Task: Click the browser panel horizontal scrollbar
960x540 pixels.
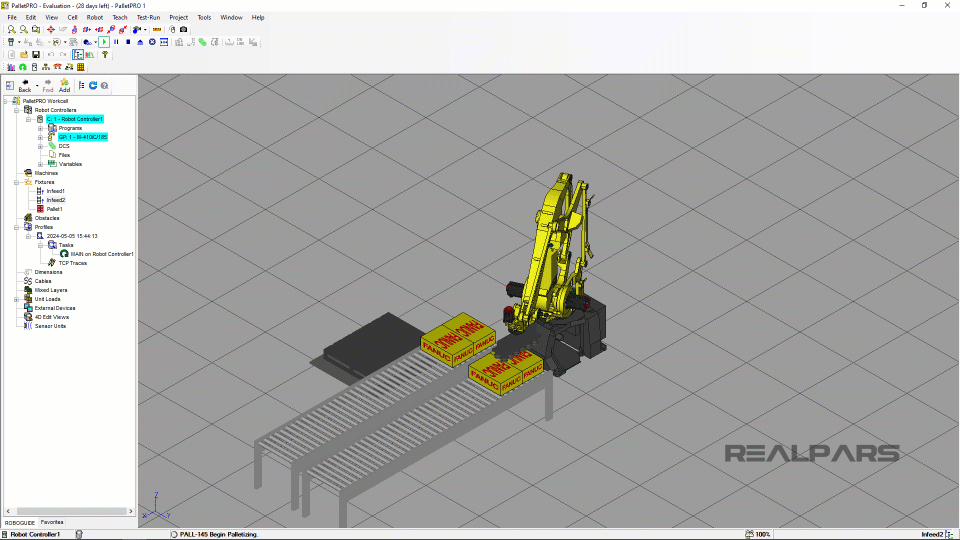Action: (x=71, y=511)
